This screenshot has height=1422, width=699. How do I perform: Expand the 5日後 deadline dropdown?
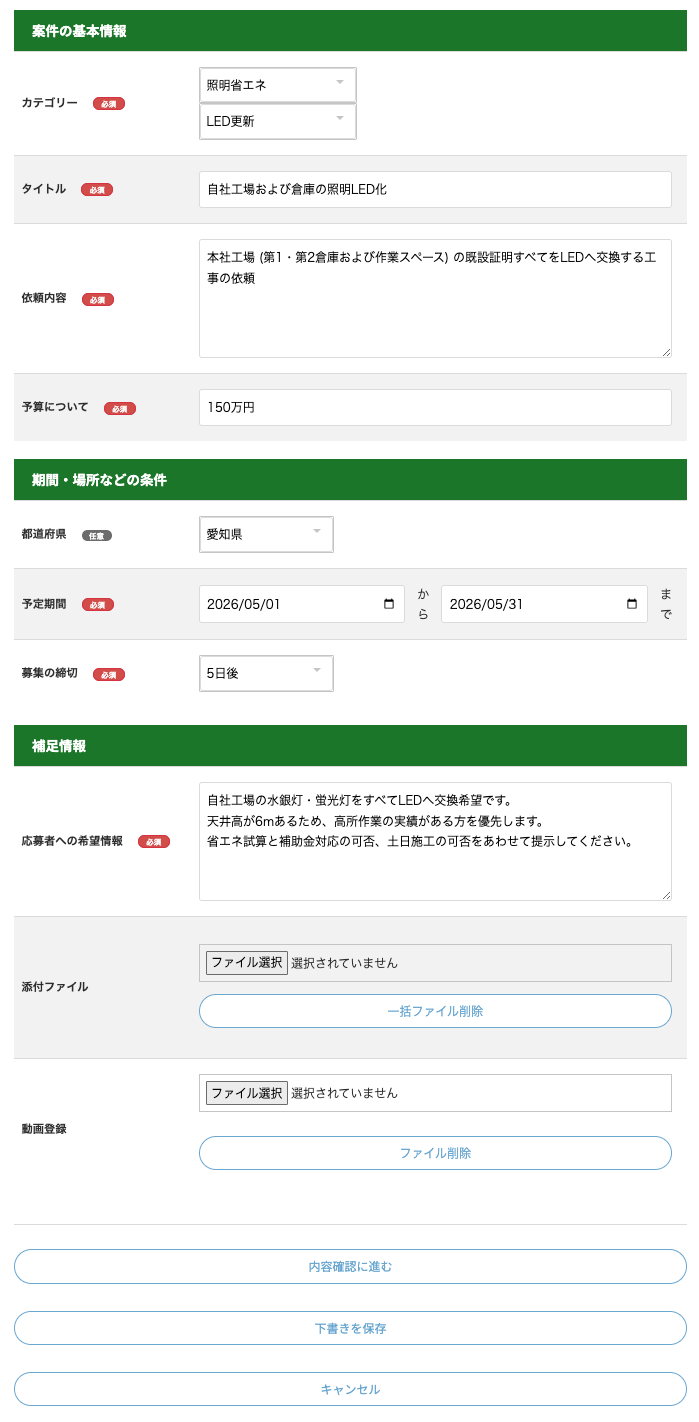pos(266,673)
